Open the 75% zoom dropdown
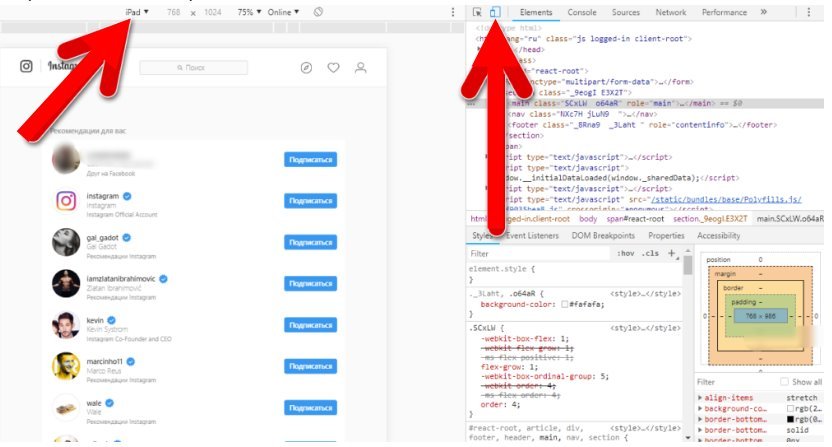Image resolution: width=832 pixels, height=447 pixels. 249,12
